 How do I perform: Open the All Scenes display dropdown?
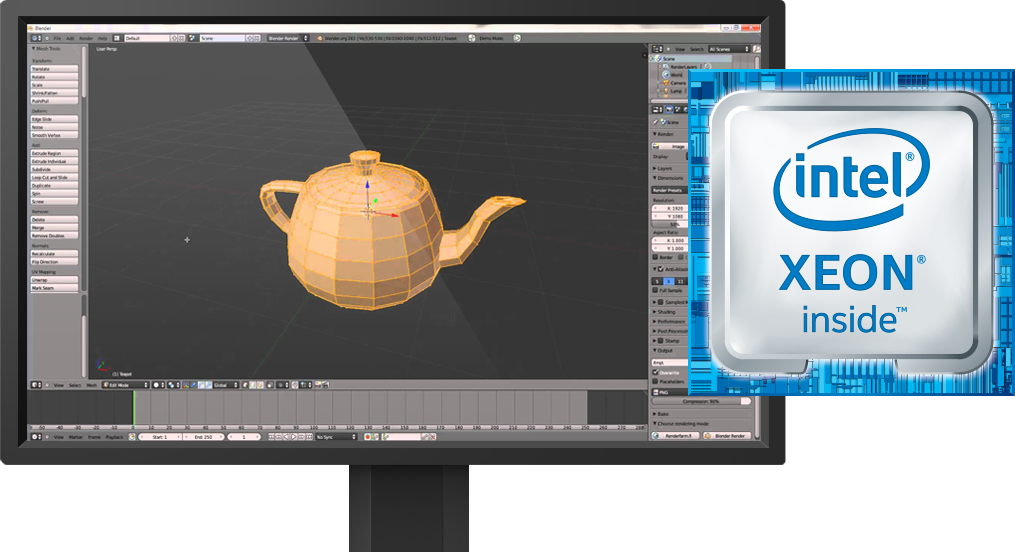point(728,49)
